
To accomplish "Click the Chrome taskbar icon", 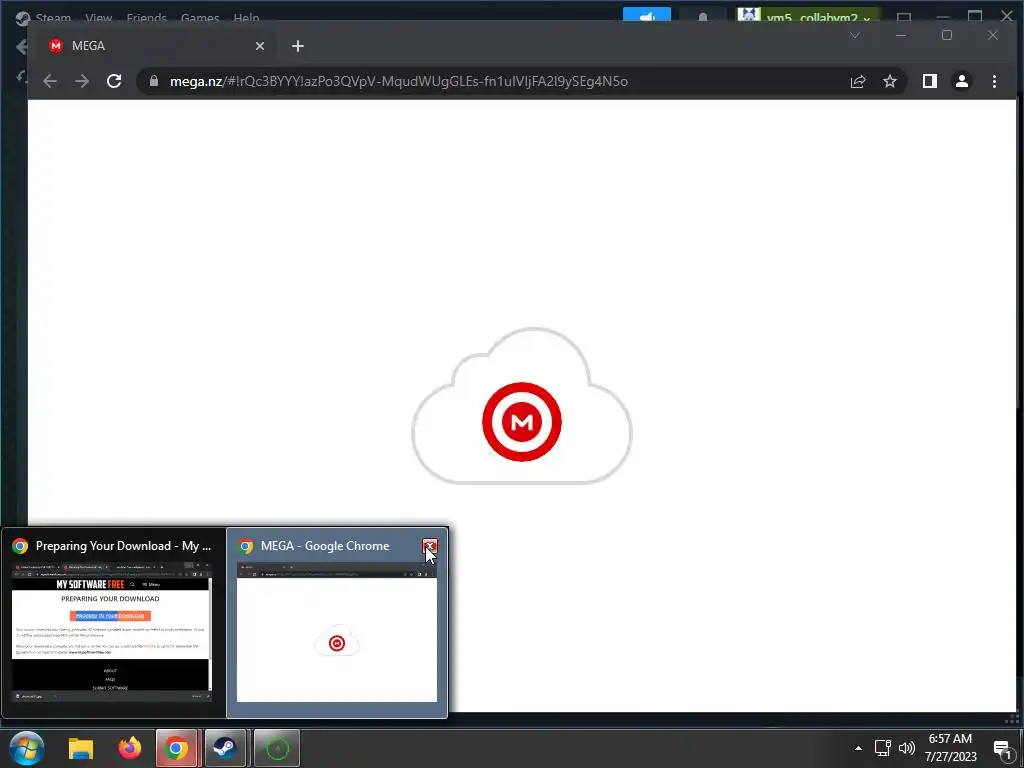I will coord(176,748).
